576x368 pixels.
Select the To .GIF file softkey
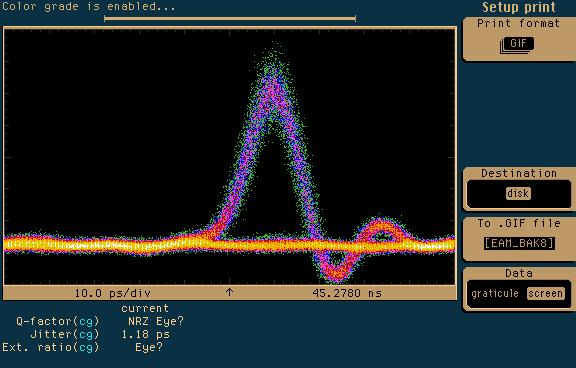pyautogui.click(x=519, y=239)
